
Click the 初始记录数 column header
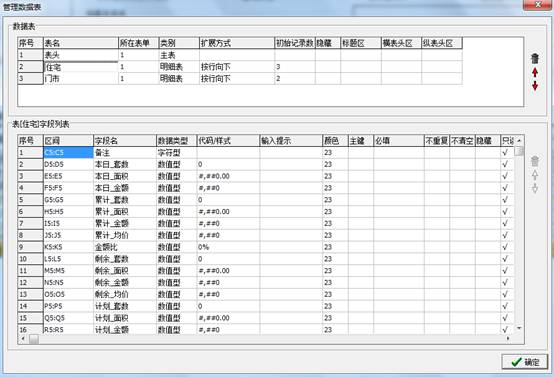tap(295, 43)
